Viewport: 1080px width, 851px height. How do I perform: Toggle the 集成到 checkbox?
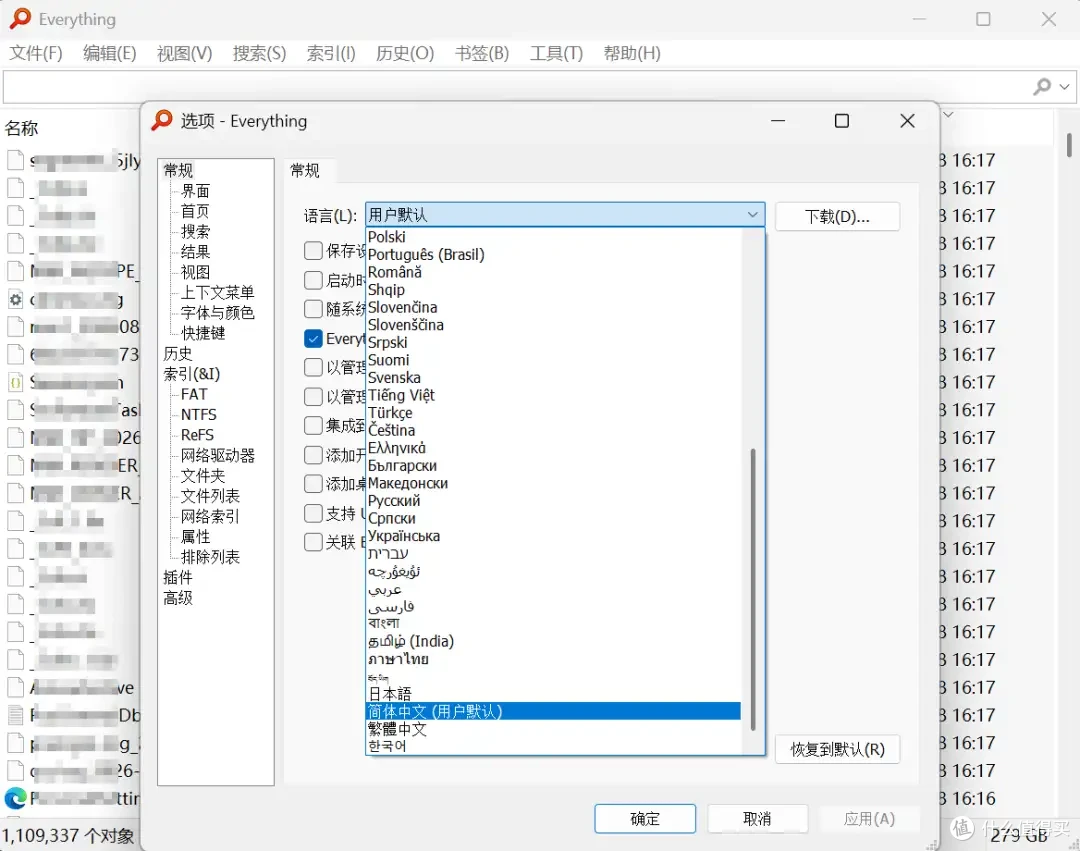point(313,426)
